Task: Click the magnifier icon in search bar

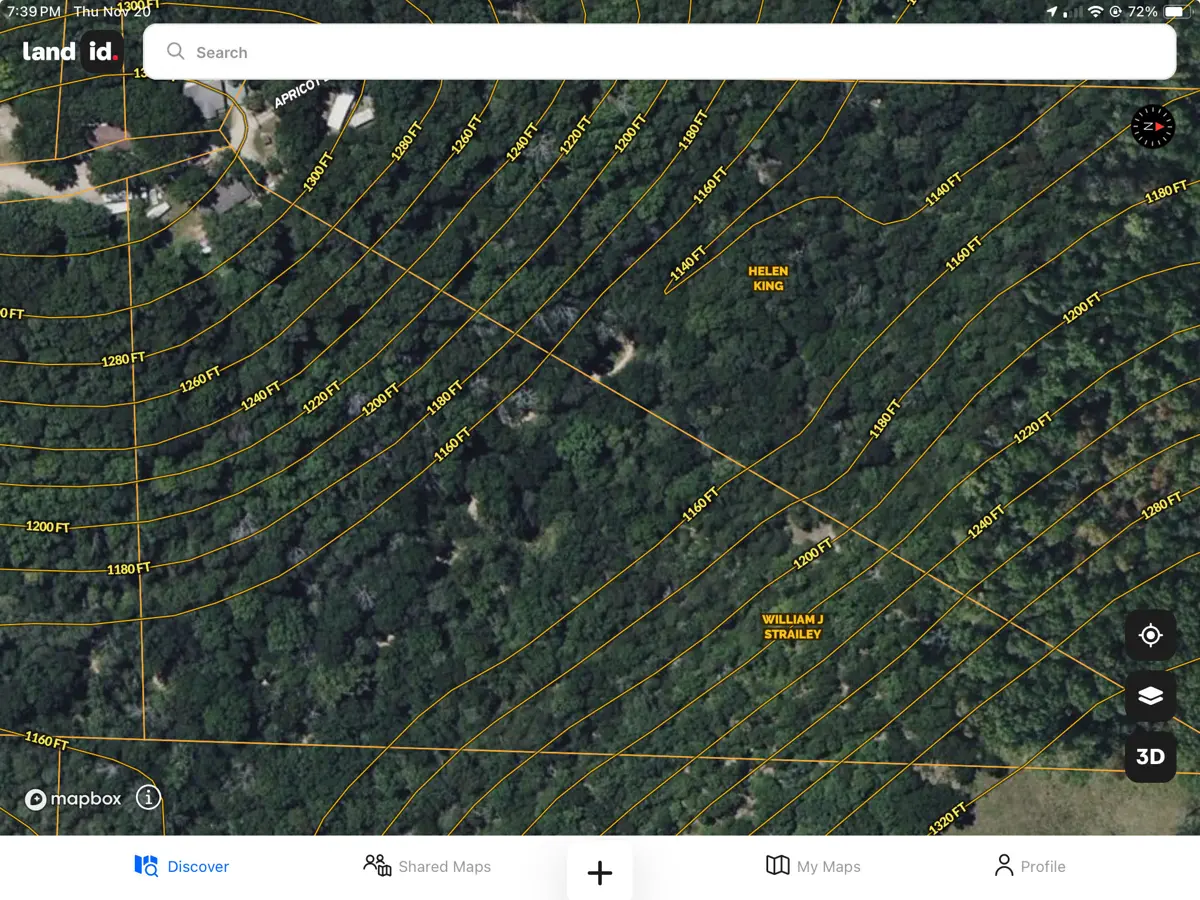Action: [x=176, y=52]
